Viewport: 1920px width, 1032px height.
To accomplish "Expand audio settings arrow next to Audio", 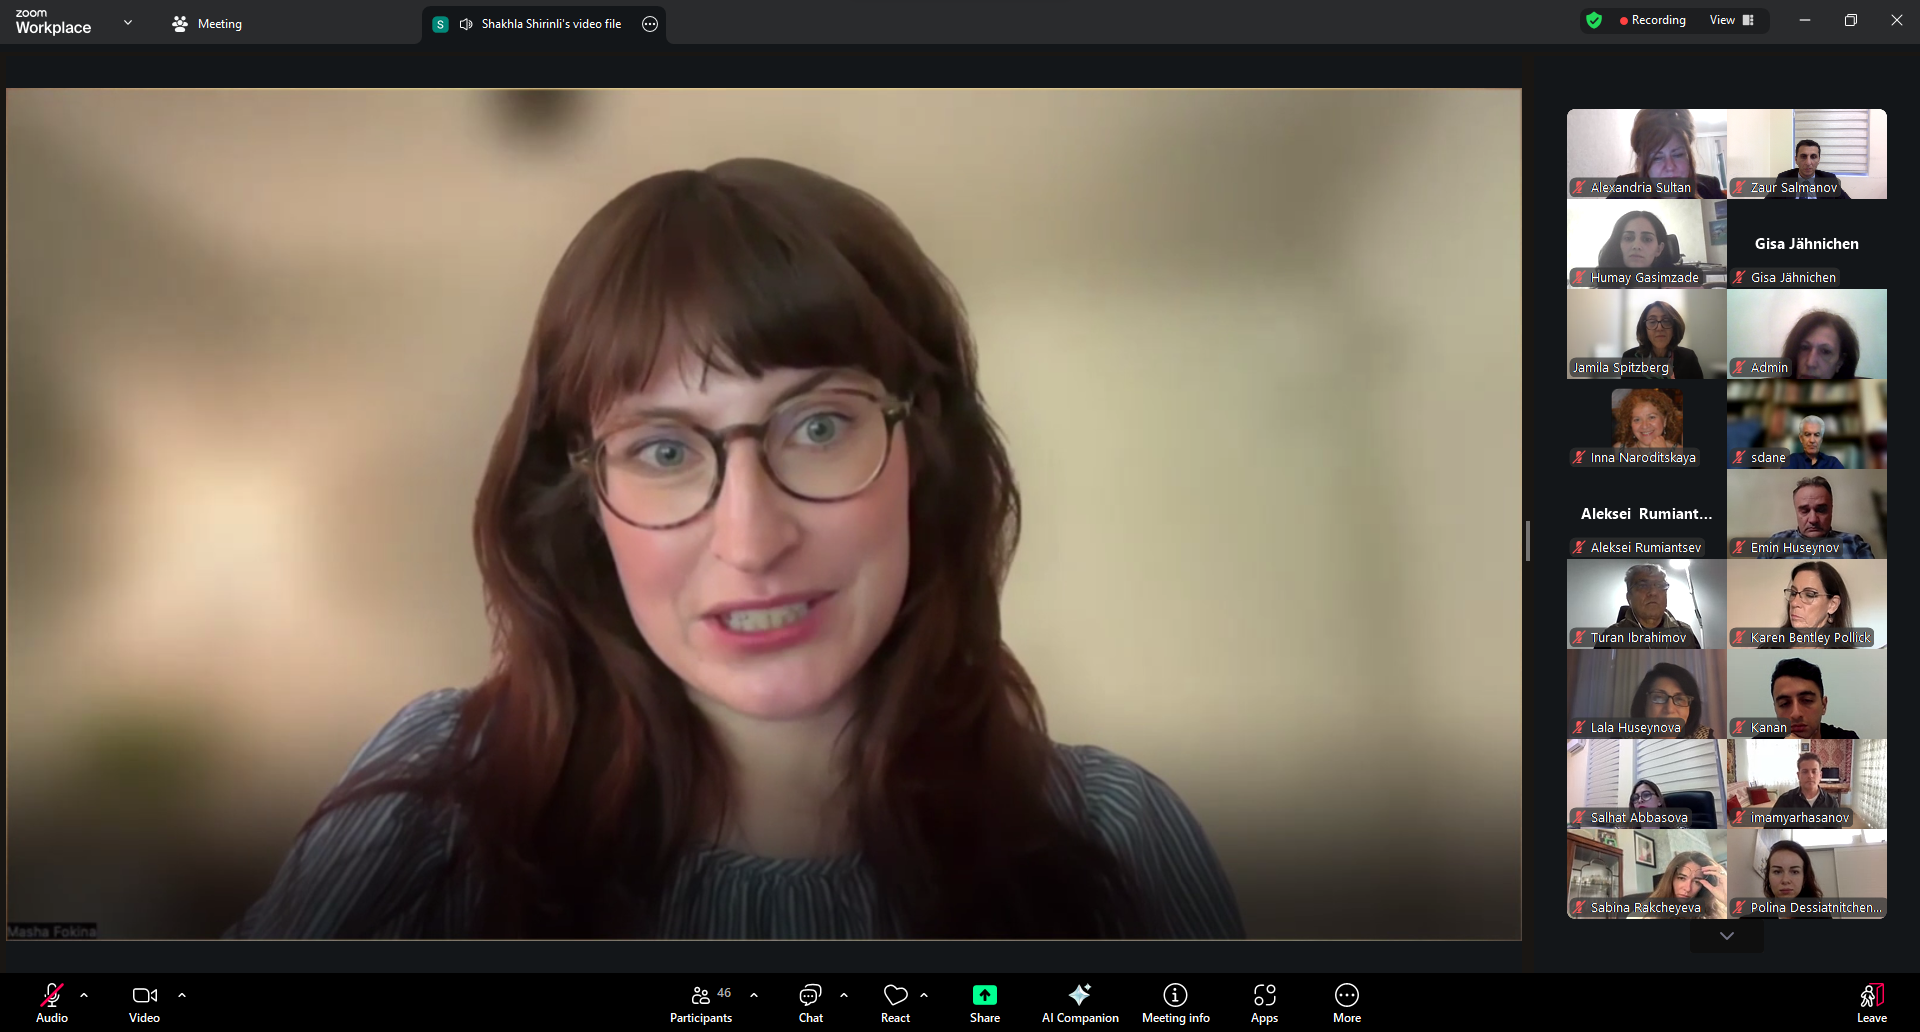I will tap(84, 995).
